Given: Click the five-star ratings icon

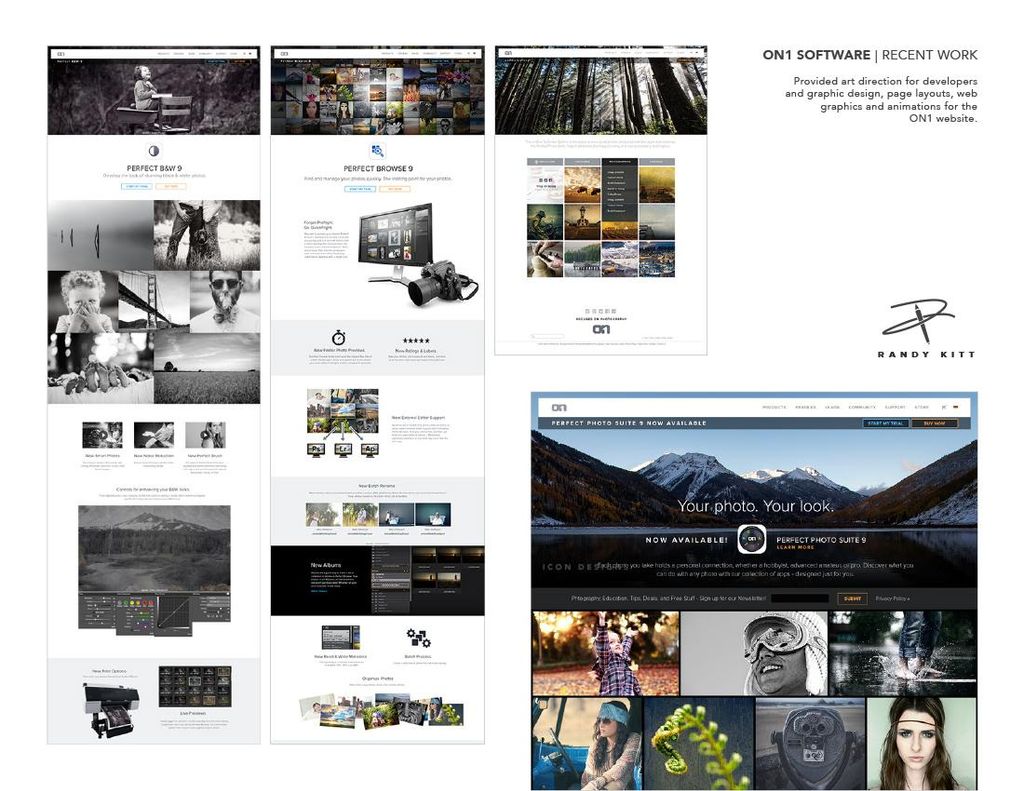Looking at the screenshot, I should [416, 341].
